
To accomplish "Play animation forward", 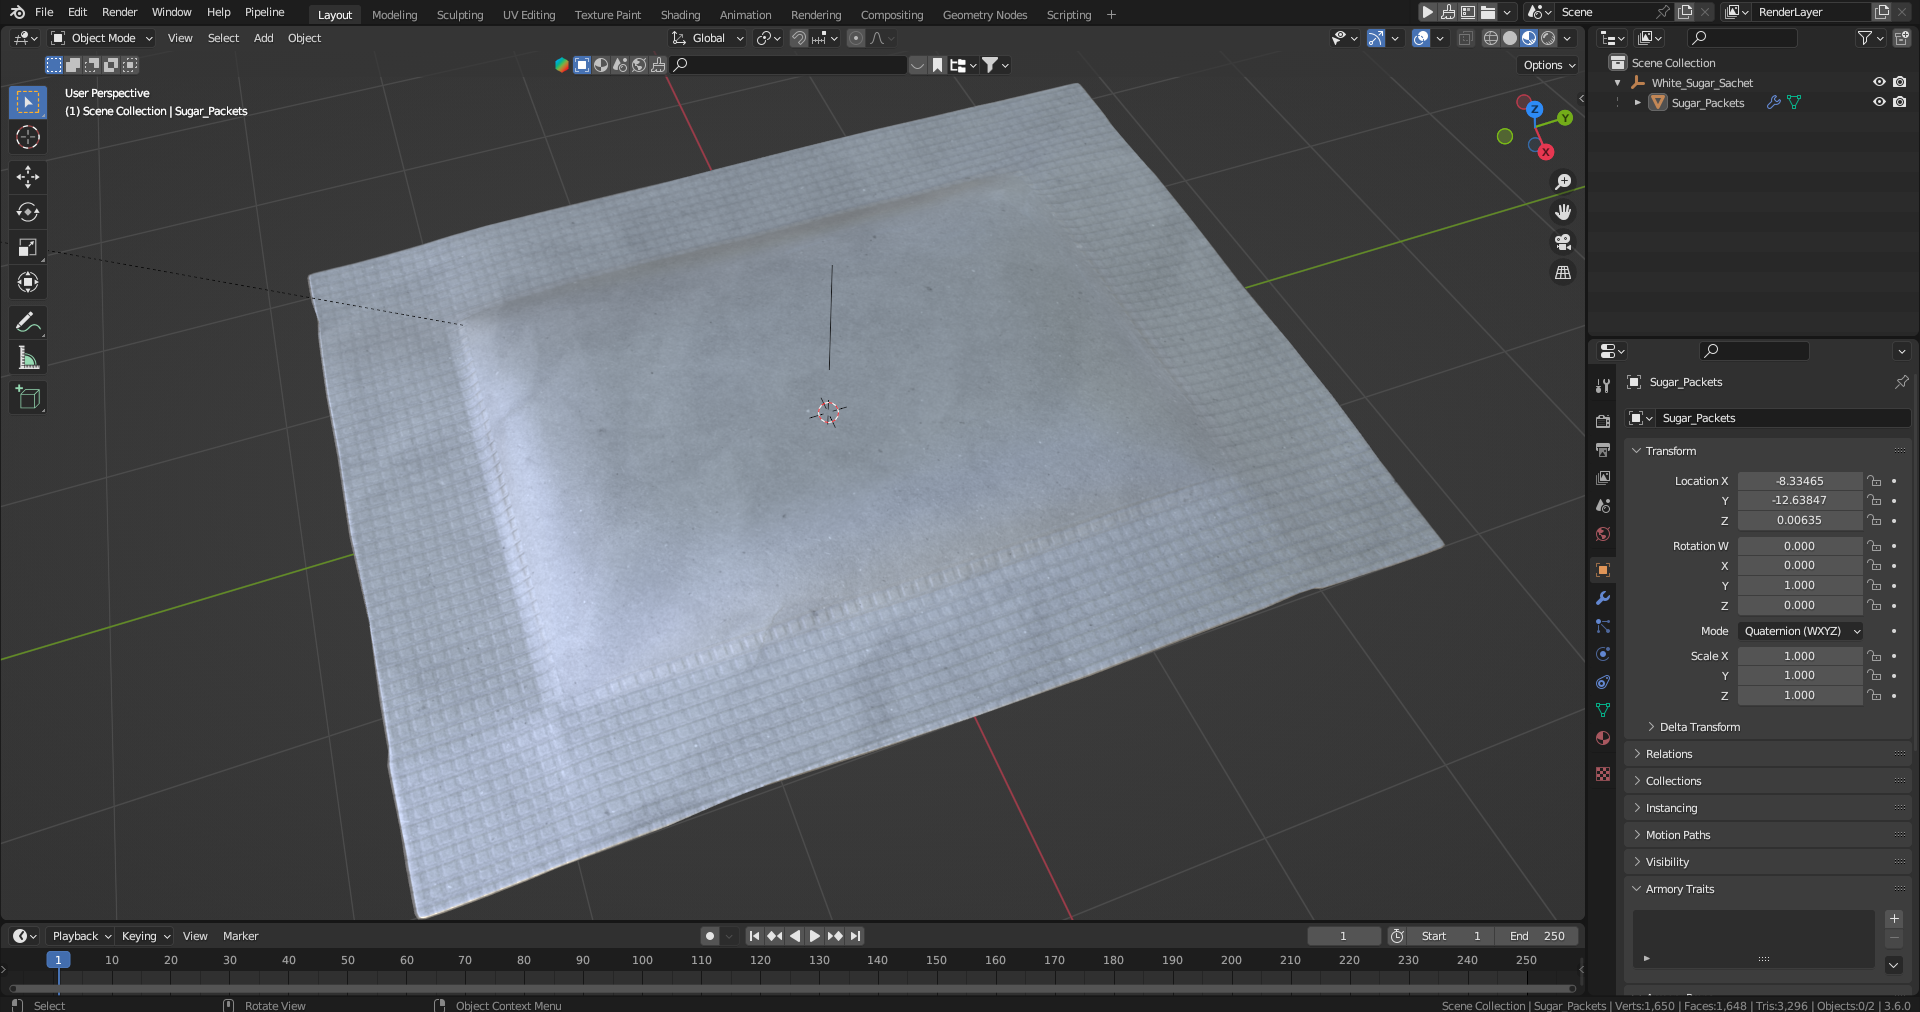I will pos(814,936).
